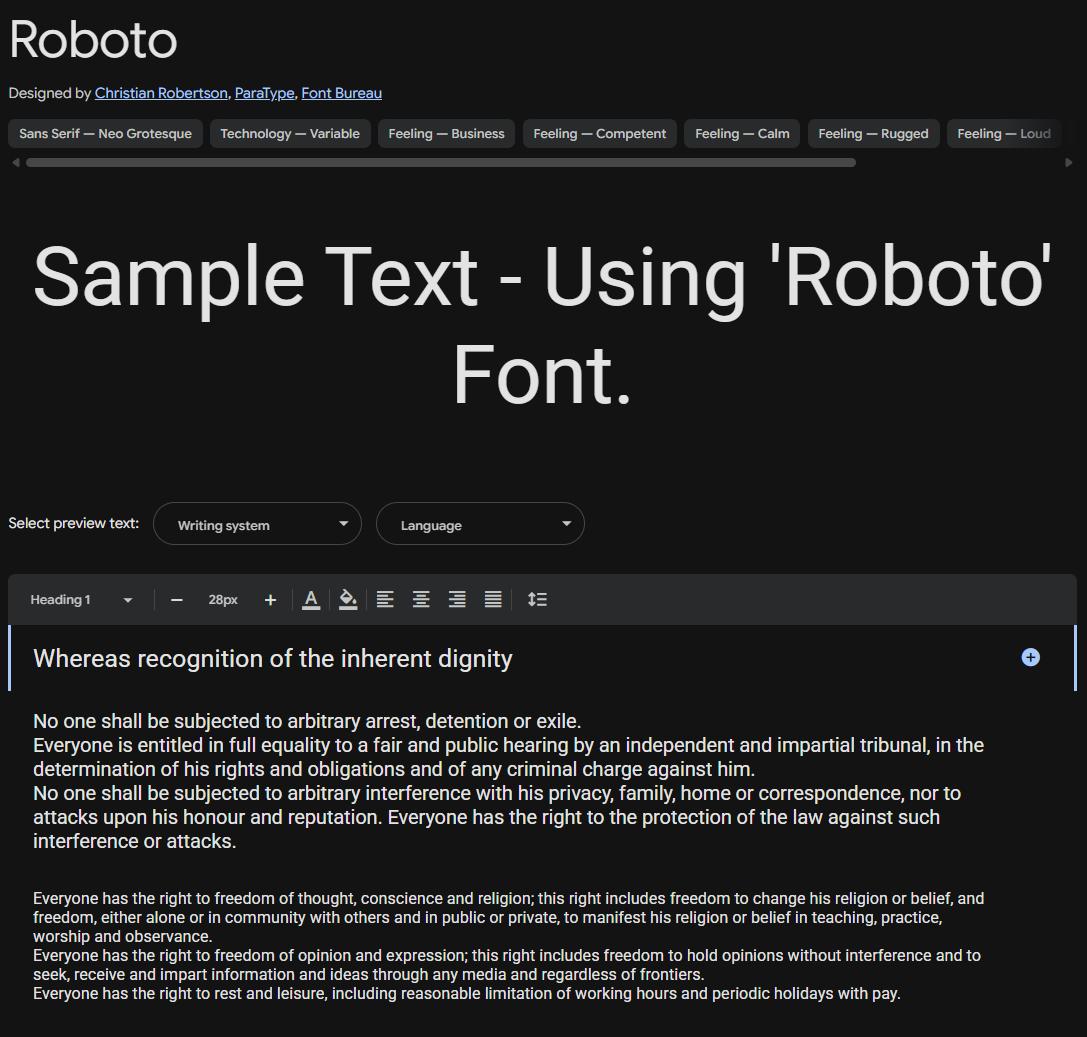This screenshot has width=1087, height=1037.
Task: Click paragraph starting 'Everyone has the right to freedom of thought'
Action: pyautogui.click(x=508, y=946)
